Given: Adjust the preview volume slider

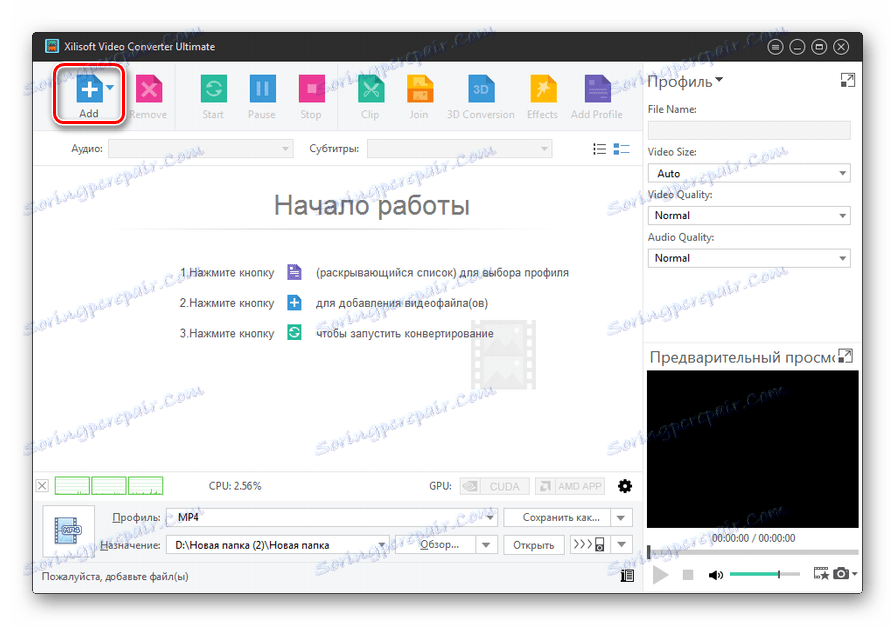Looking at the screenshot, I should point(765,574).
